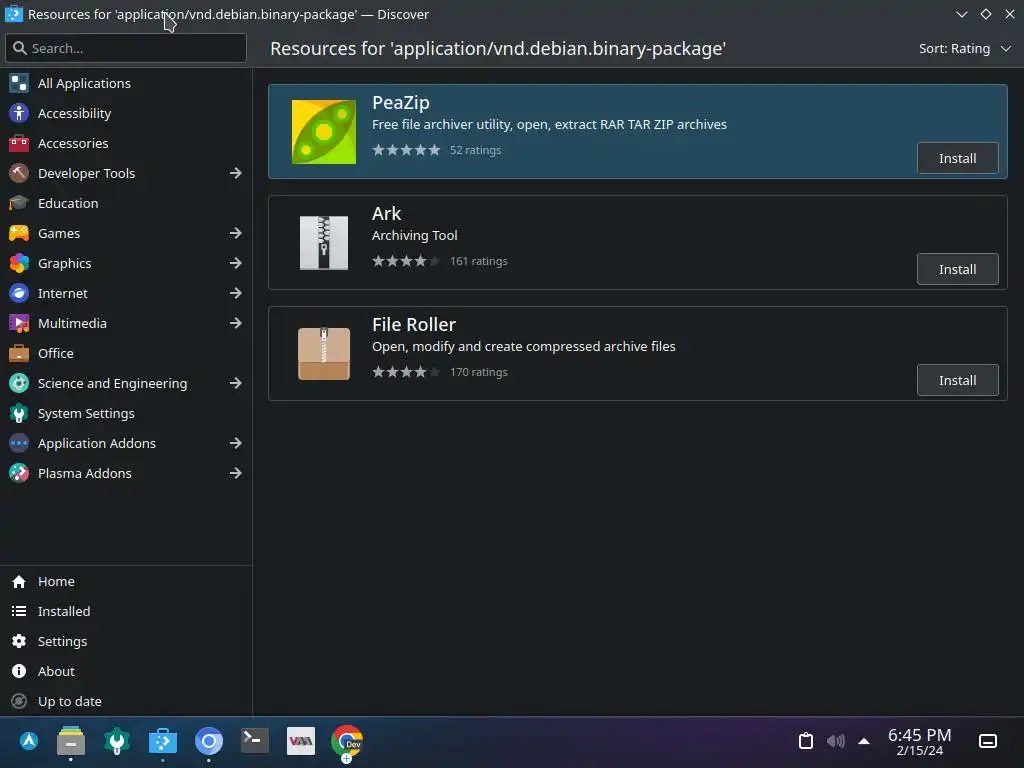Select the Office category label
The width and height of the screenshot is (1024, 768).
[x=56, y=353]
